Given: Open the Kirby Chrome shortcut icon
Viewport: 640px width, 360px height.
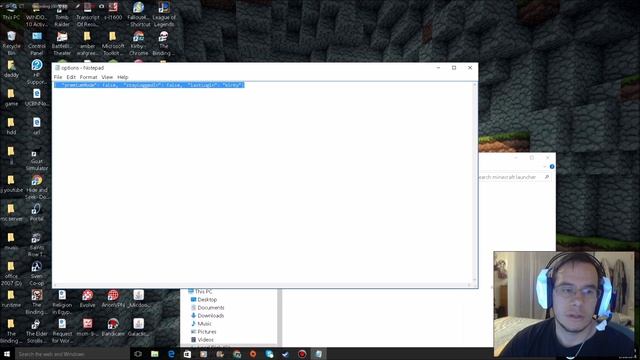Looking at the screenshot, I should pyautogui.click(x=138, y=43).
